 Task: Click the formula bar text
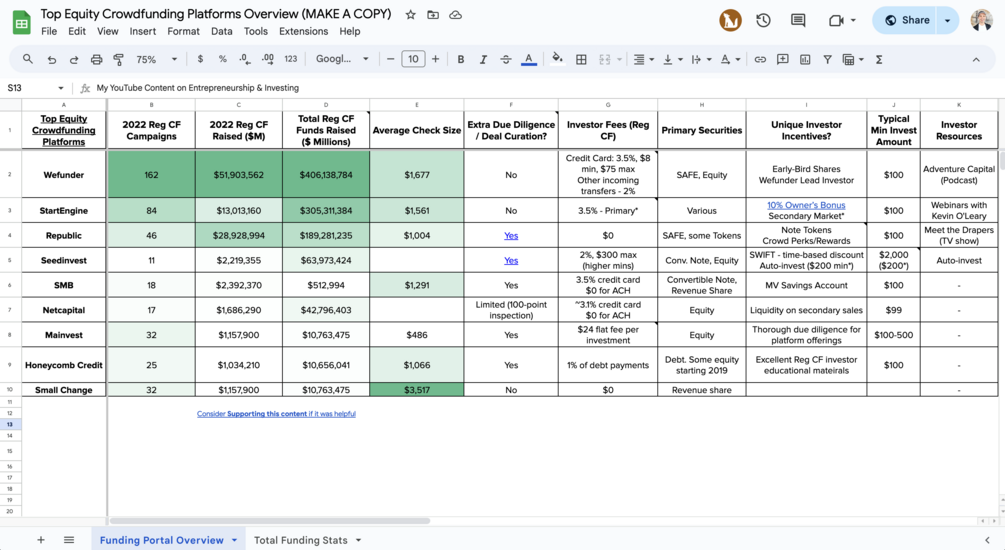(197, 88)
